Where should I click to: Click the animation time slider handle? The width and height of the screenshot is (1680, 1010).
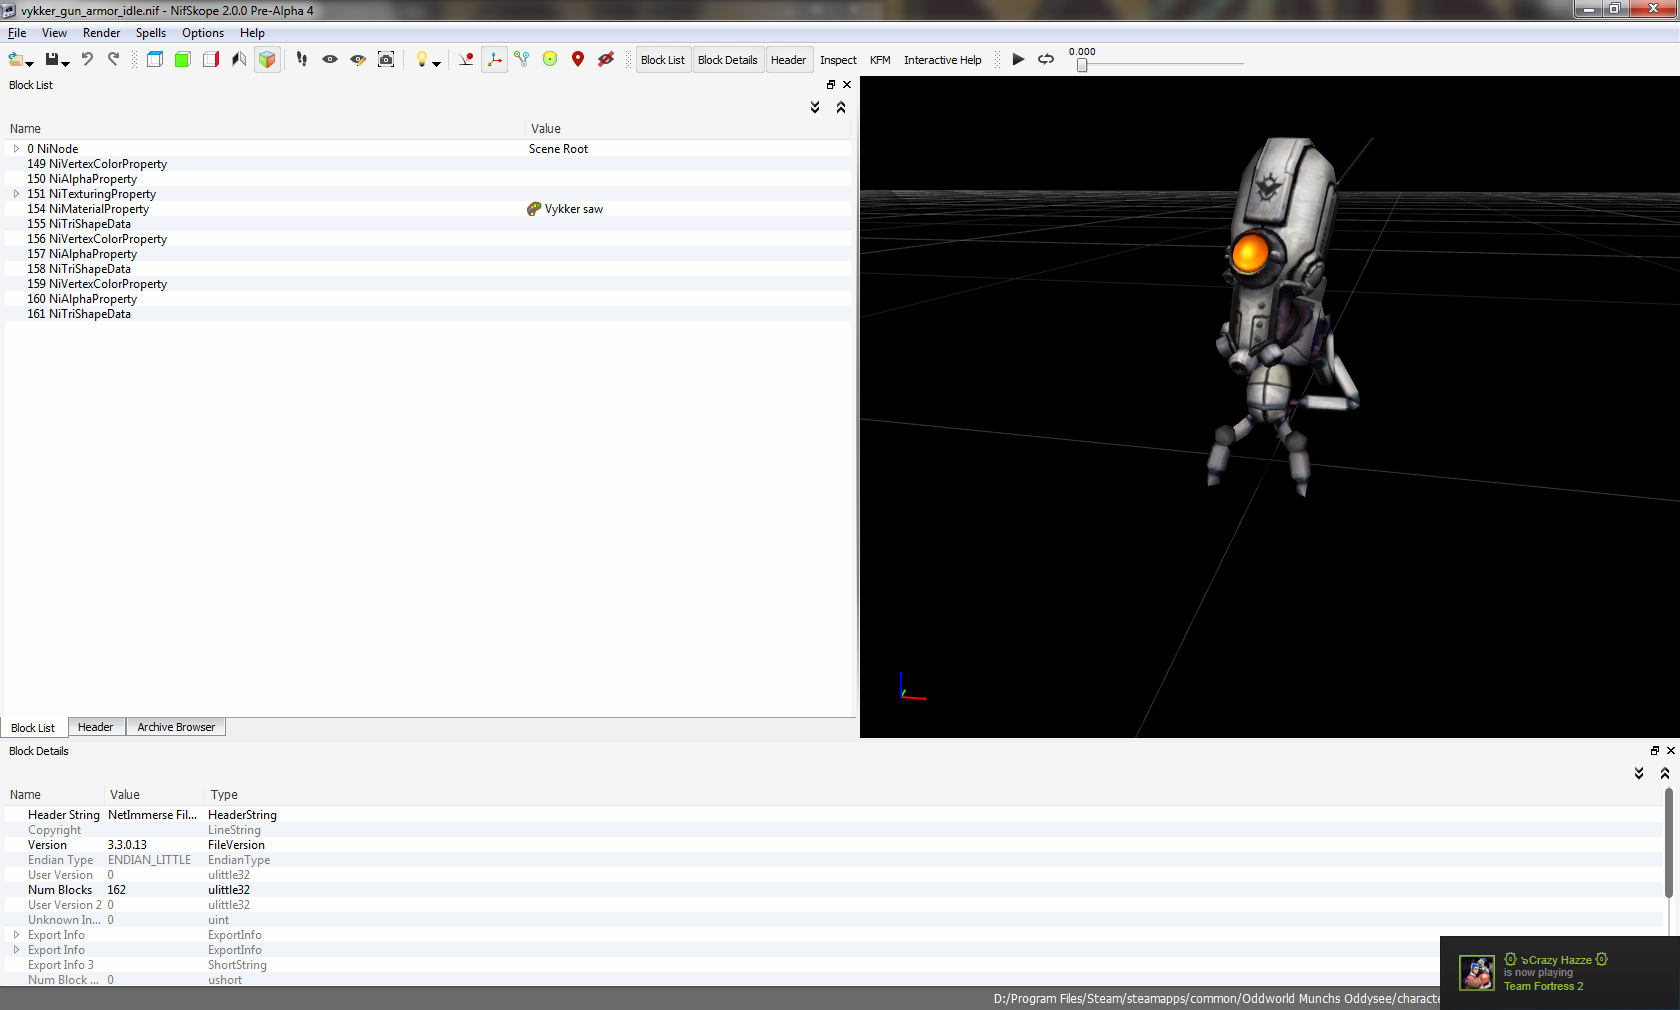click(x=1082, y=65)
